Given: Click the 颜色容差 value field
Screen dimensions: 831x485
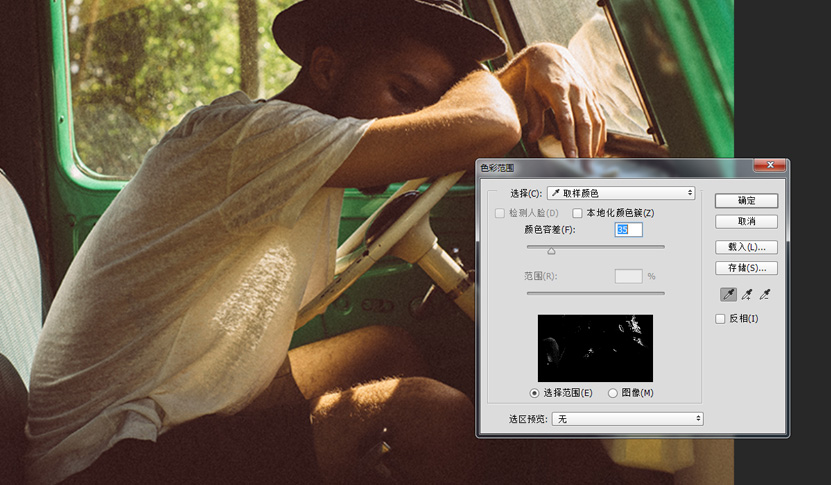Looking at the screenshot, I should (629, 230).
